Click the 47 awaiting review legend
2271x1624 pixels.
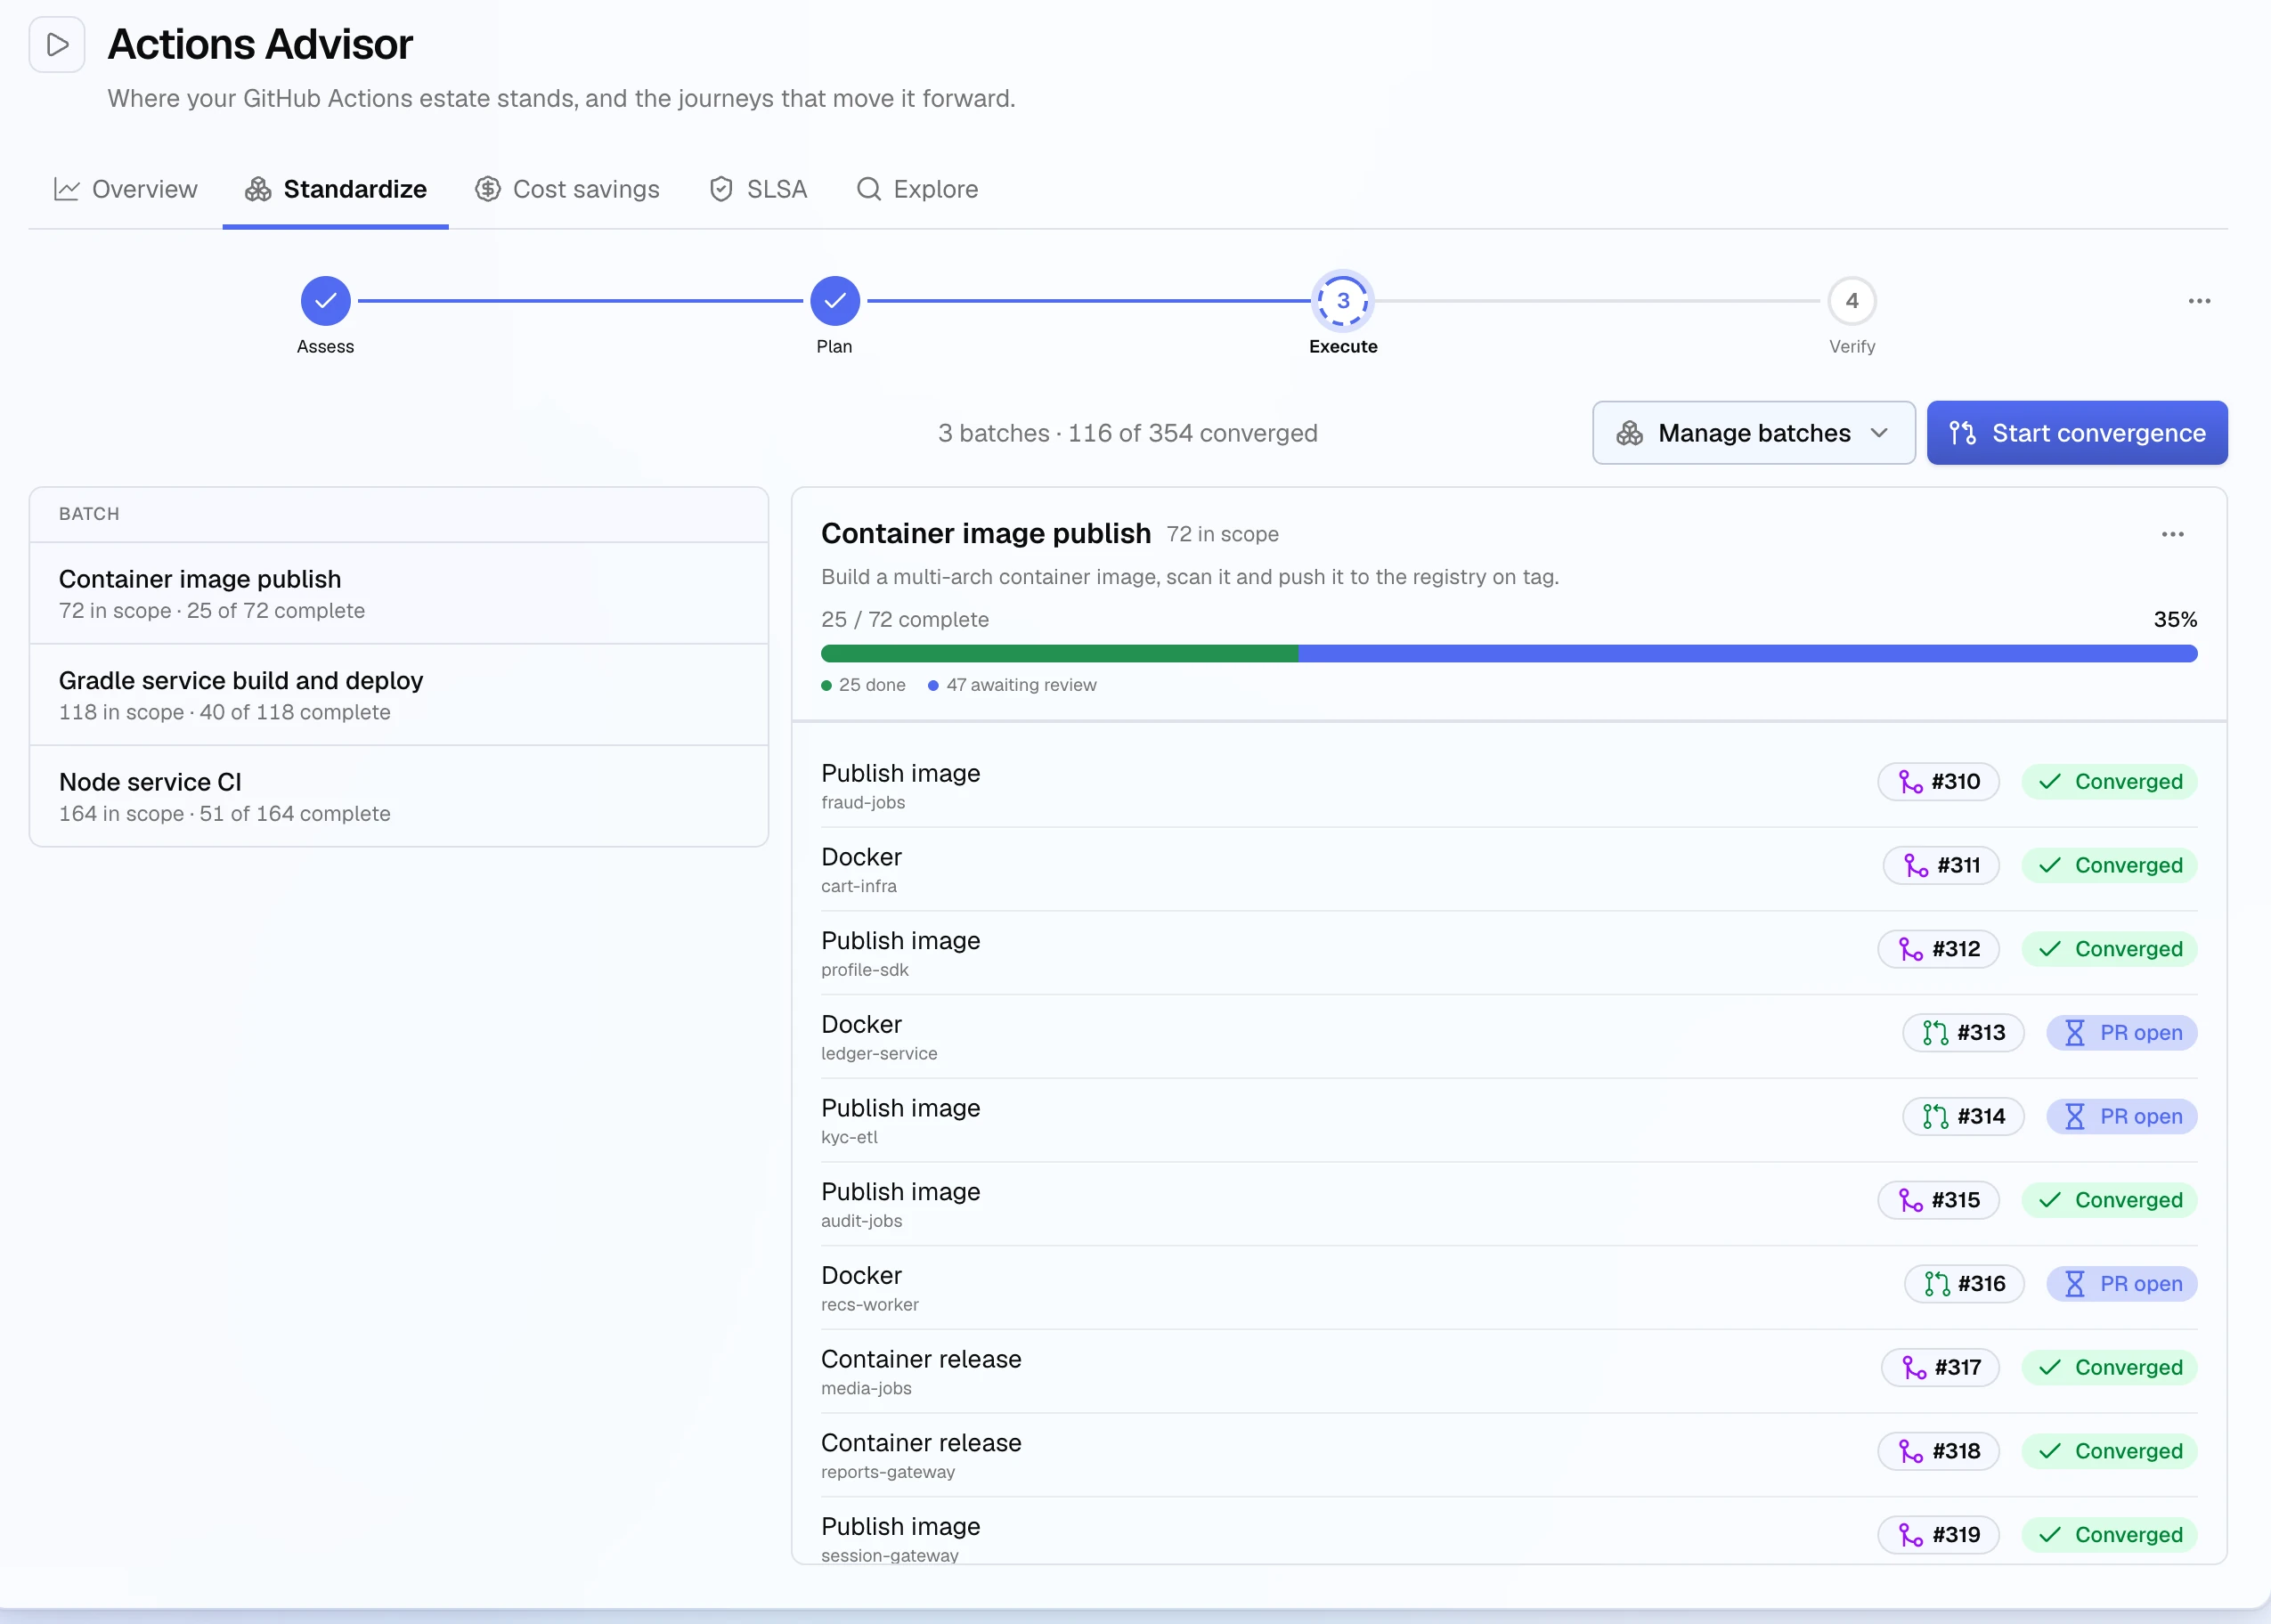tap(1012, 685)
